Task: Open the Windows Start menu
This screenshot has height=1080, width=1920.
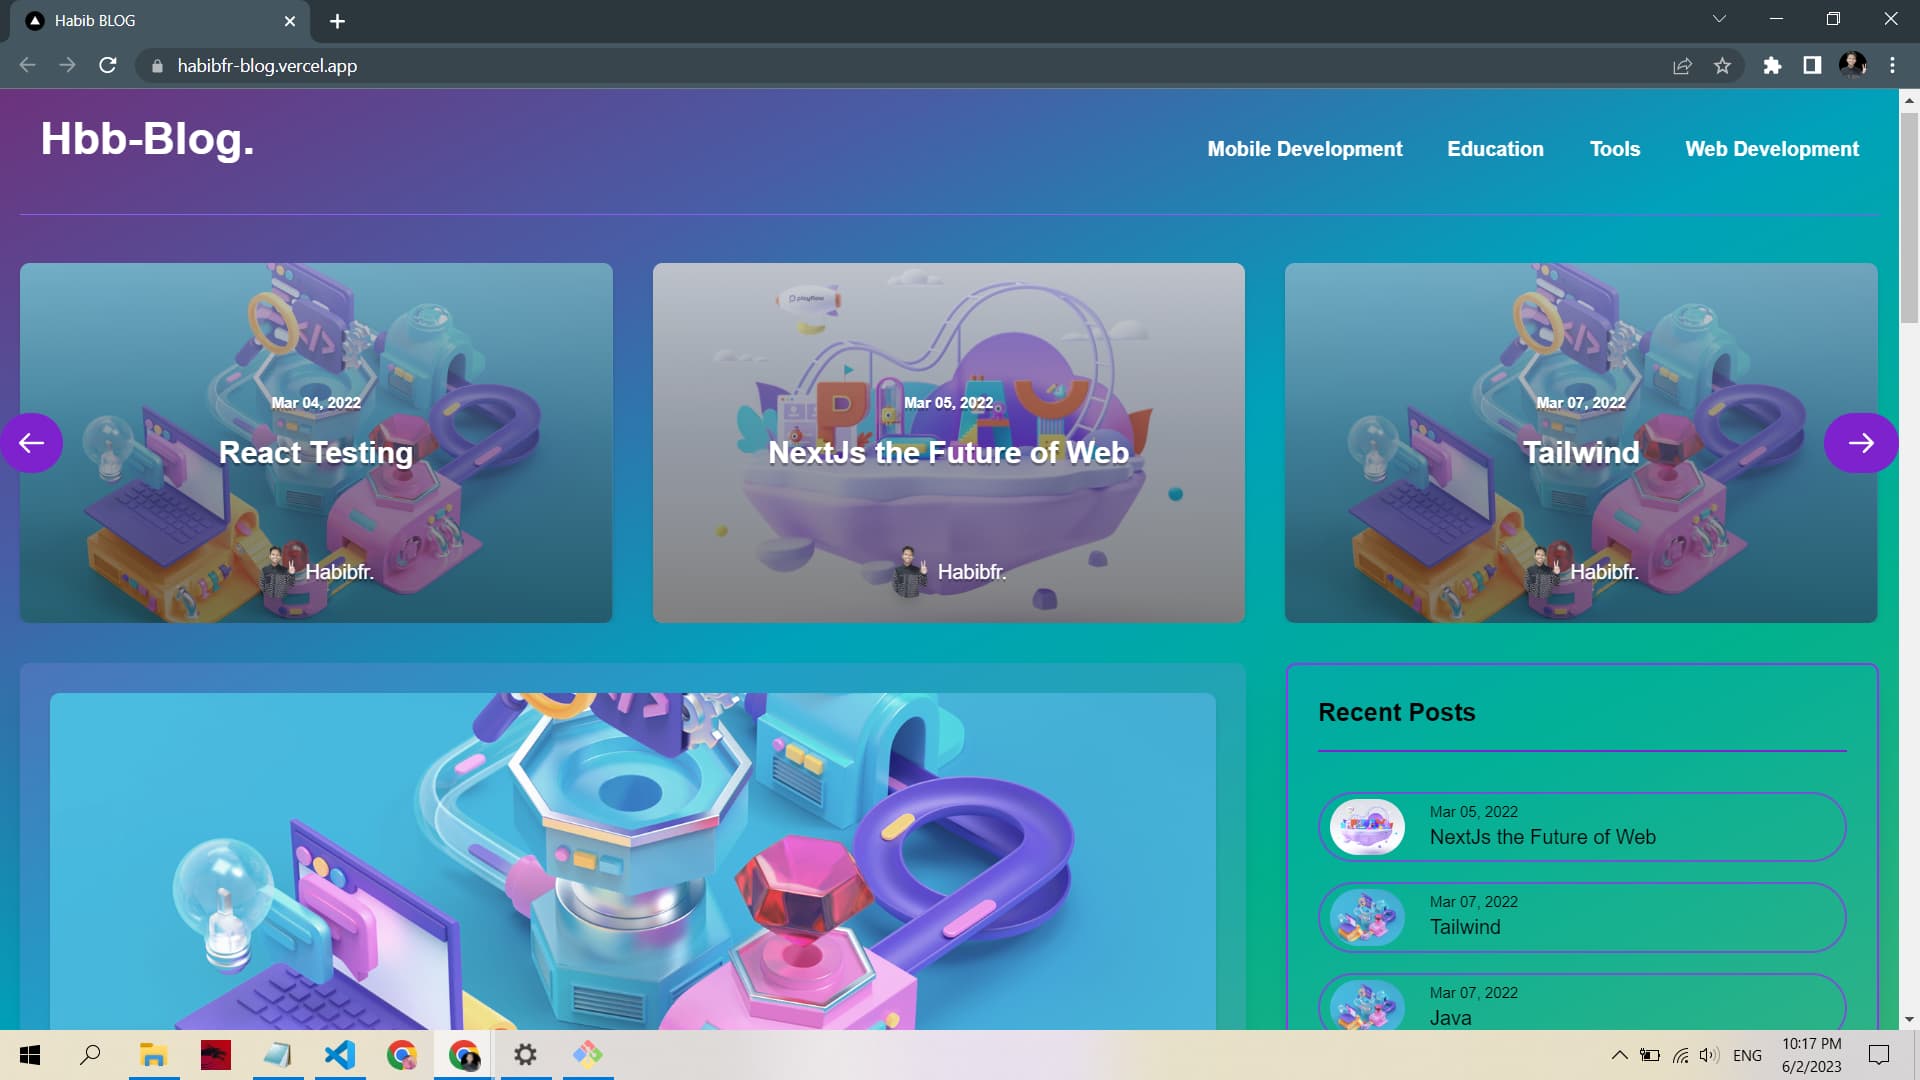Action: 30,1055
